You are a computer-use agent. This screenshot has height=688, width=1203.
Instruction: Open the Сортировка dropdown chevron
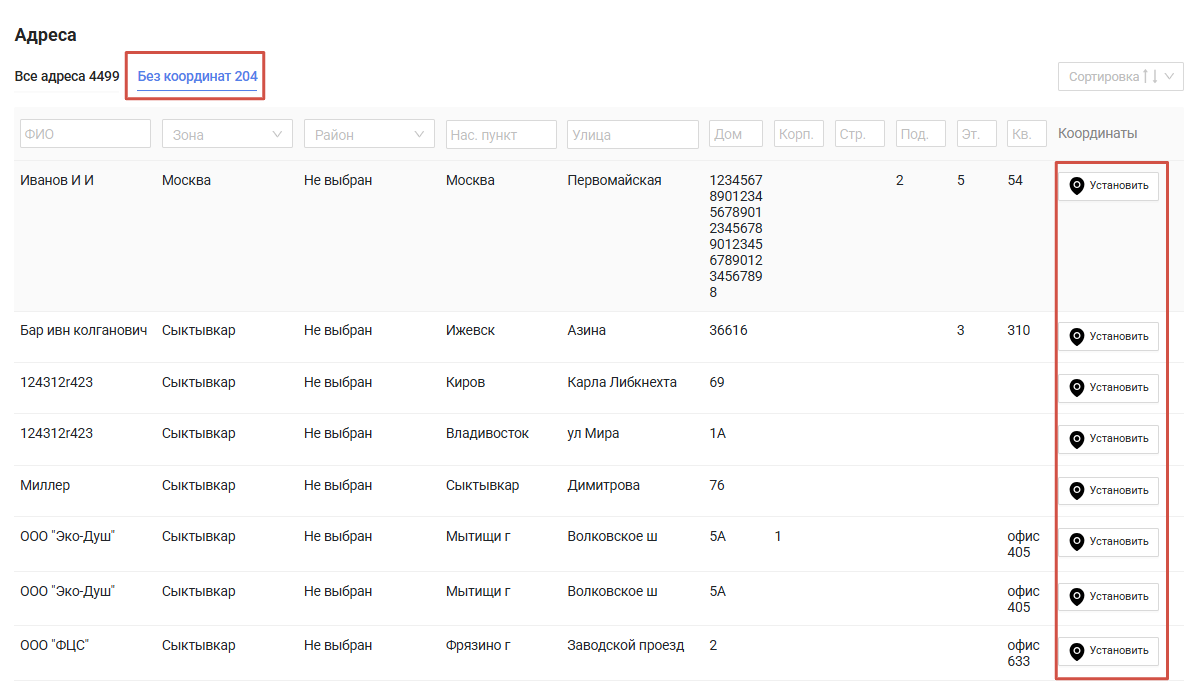click(1171, 77)
